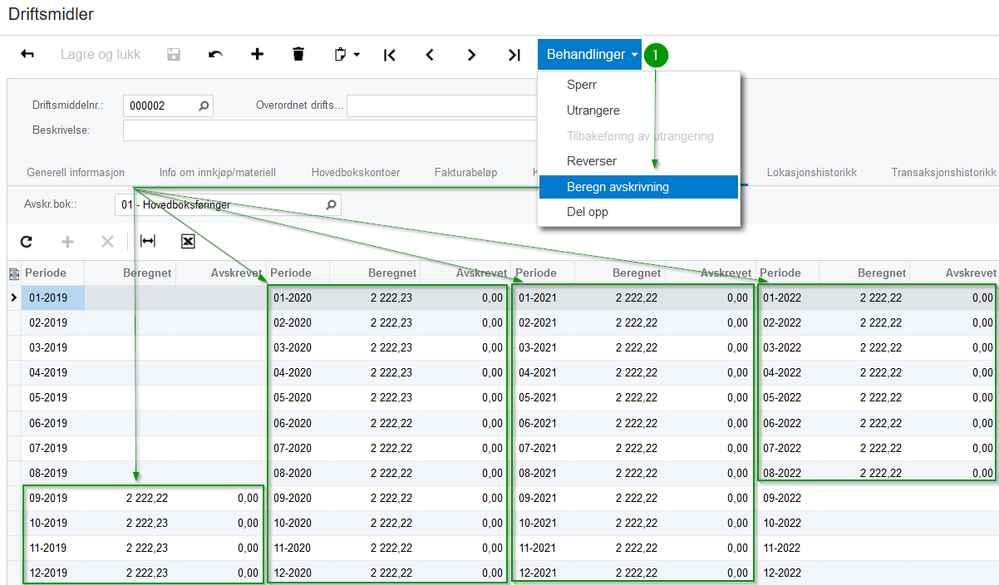Export grid to Excel icon
This screenshot has height=585, width=999.
click(188, 241)
